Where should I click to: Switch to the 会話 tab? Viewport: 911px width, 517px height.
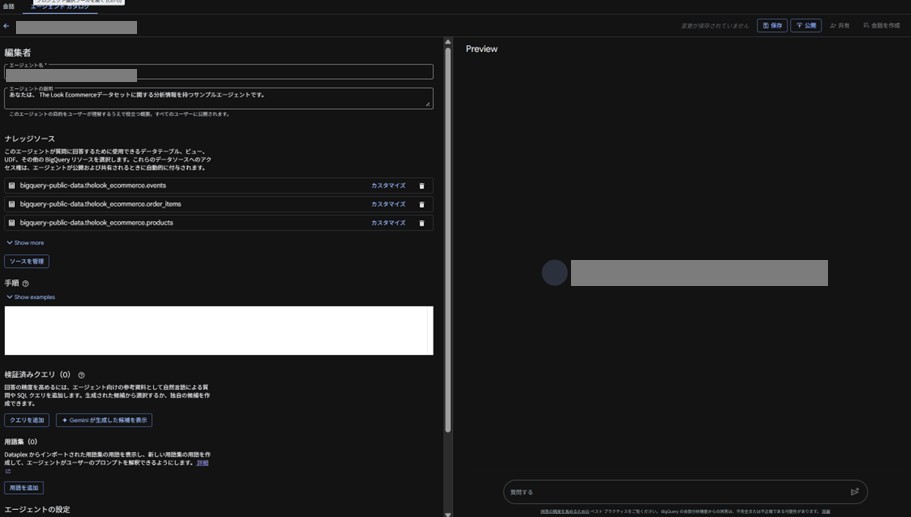(9, 7)
